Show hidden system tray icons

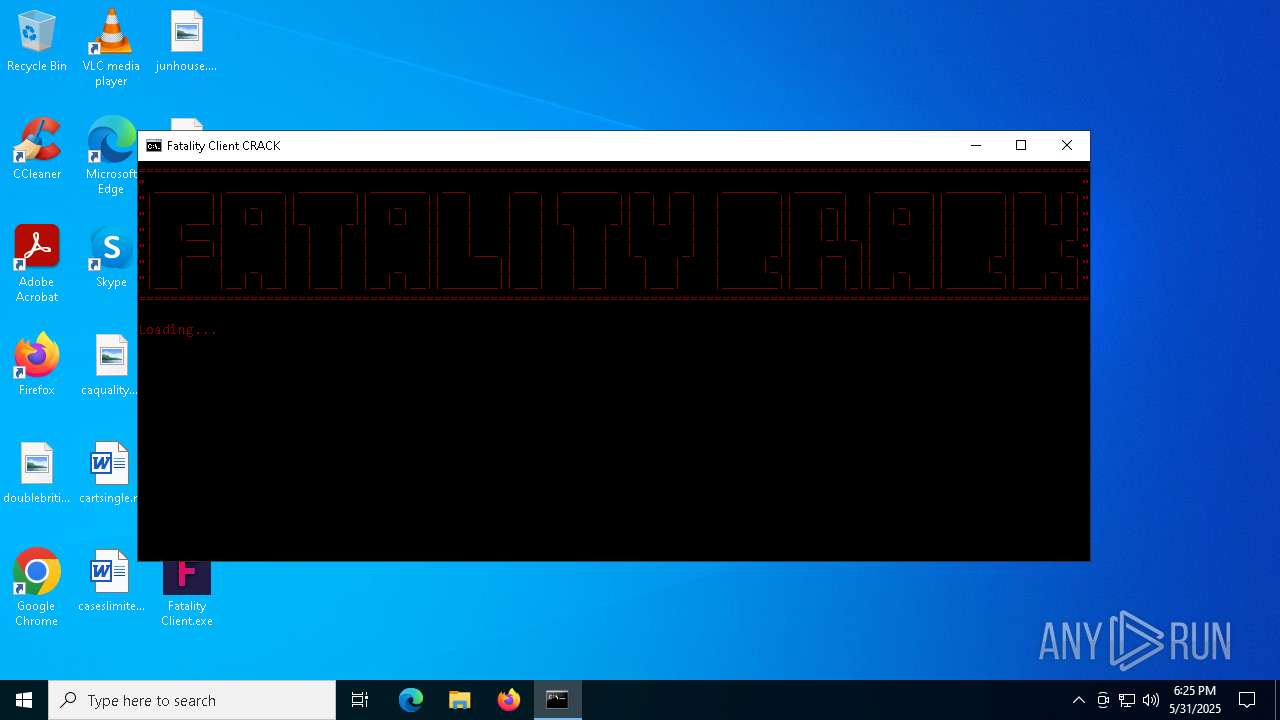pyautogui.click(x=1078, y=700)
